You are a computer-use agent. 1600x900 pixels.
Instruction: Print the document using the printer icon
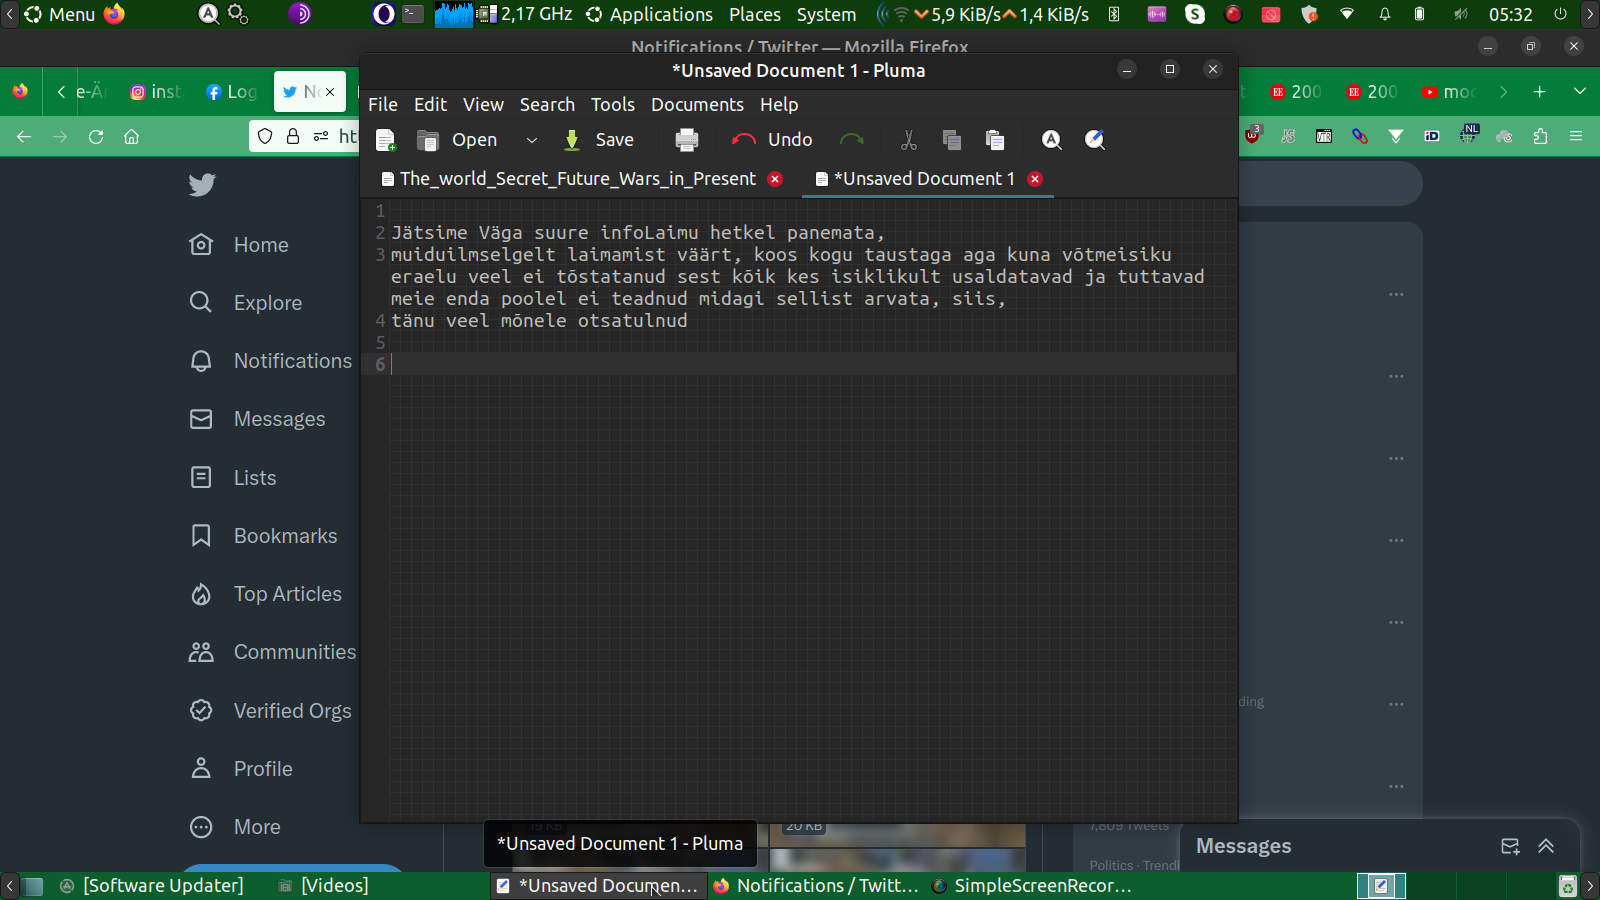pos(687,140)
